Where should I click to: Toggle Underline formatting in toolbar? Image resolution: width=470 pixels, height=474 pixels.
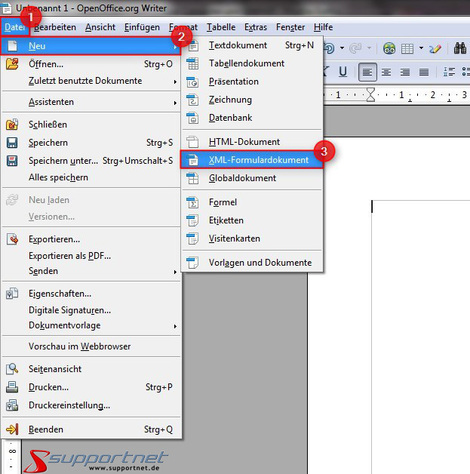(x=343, y=72)
